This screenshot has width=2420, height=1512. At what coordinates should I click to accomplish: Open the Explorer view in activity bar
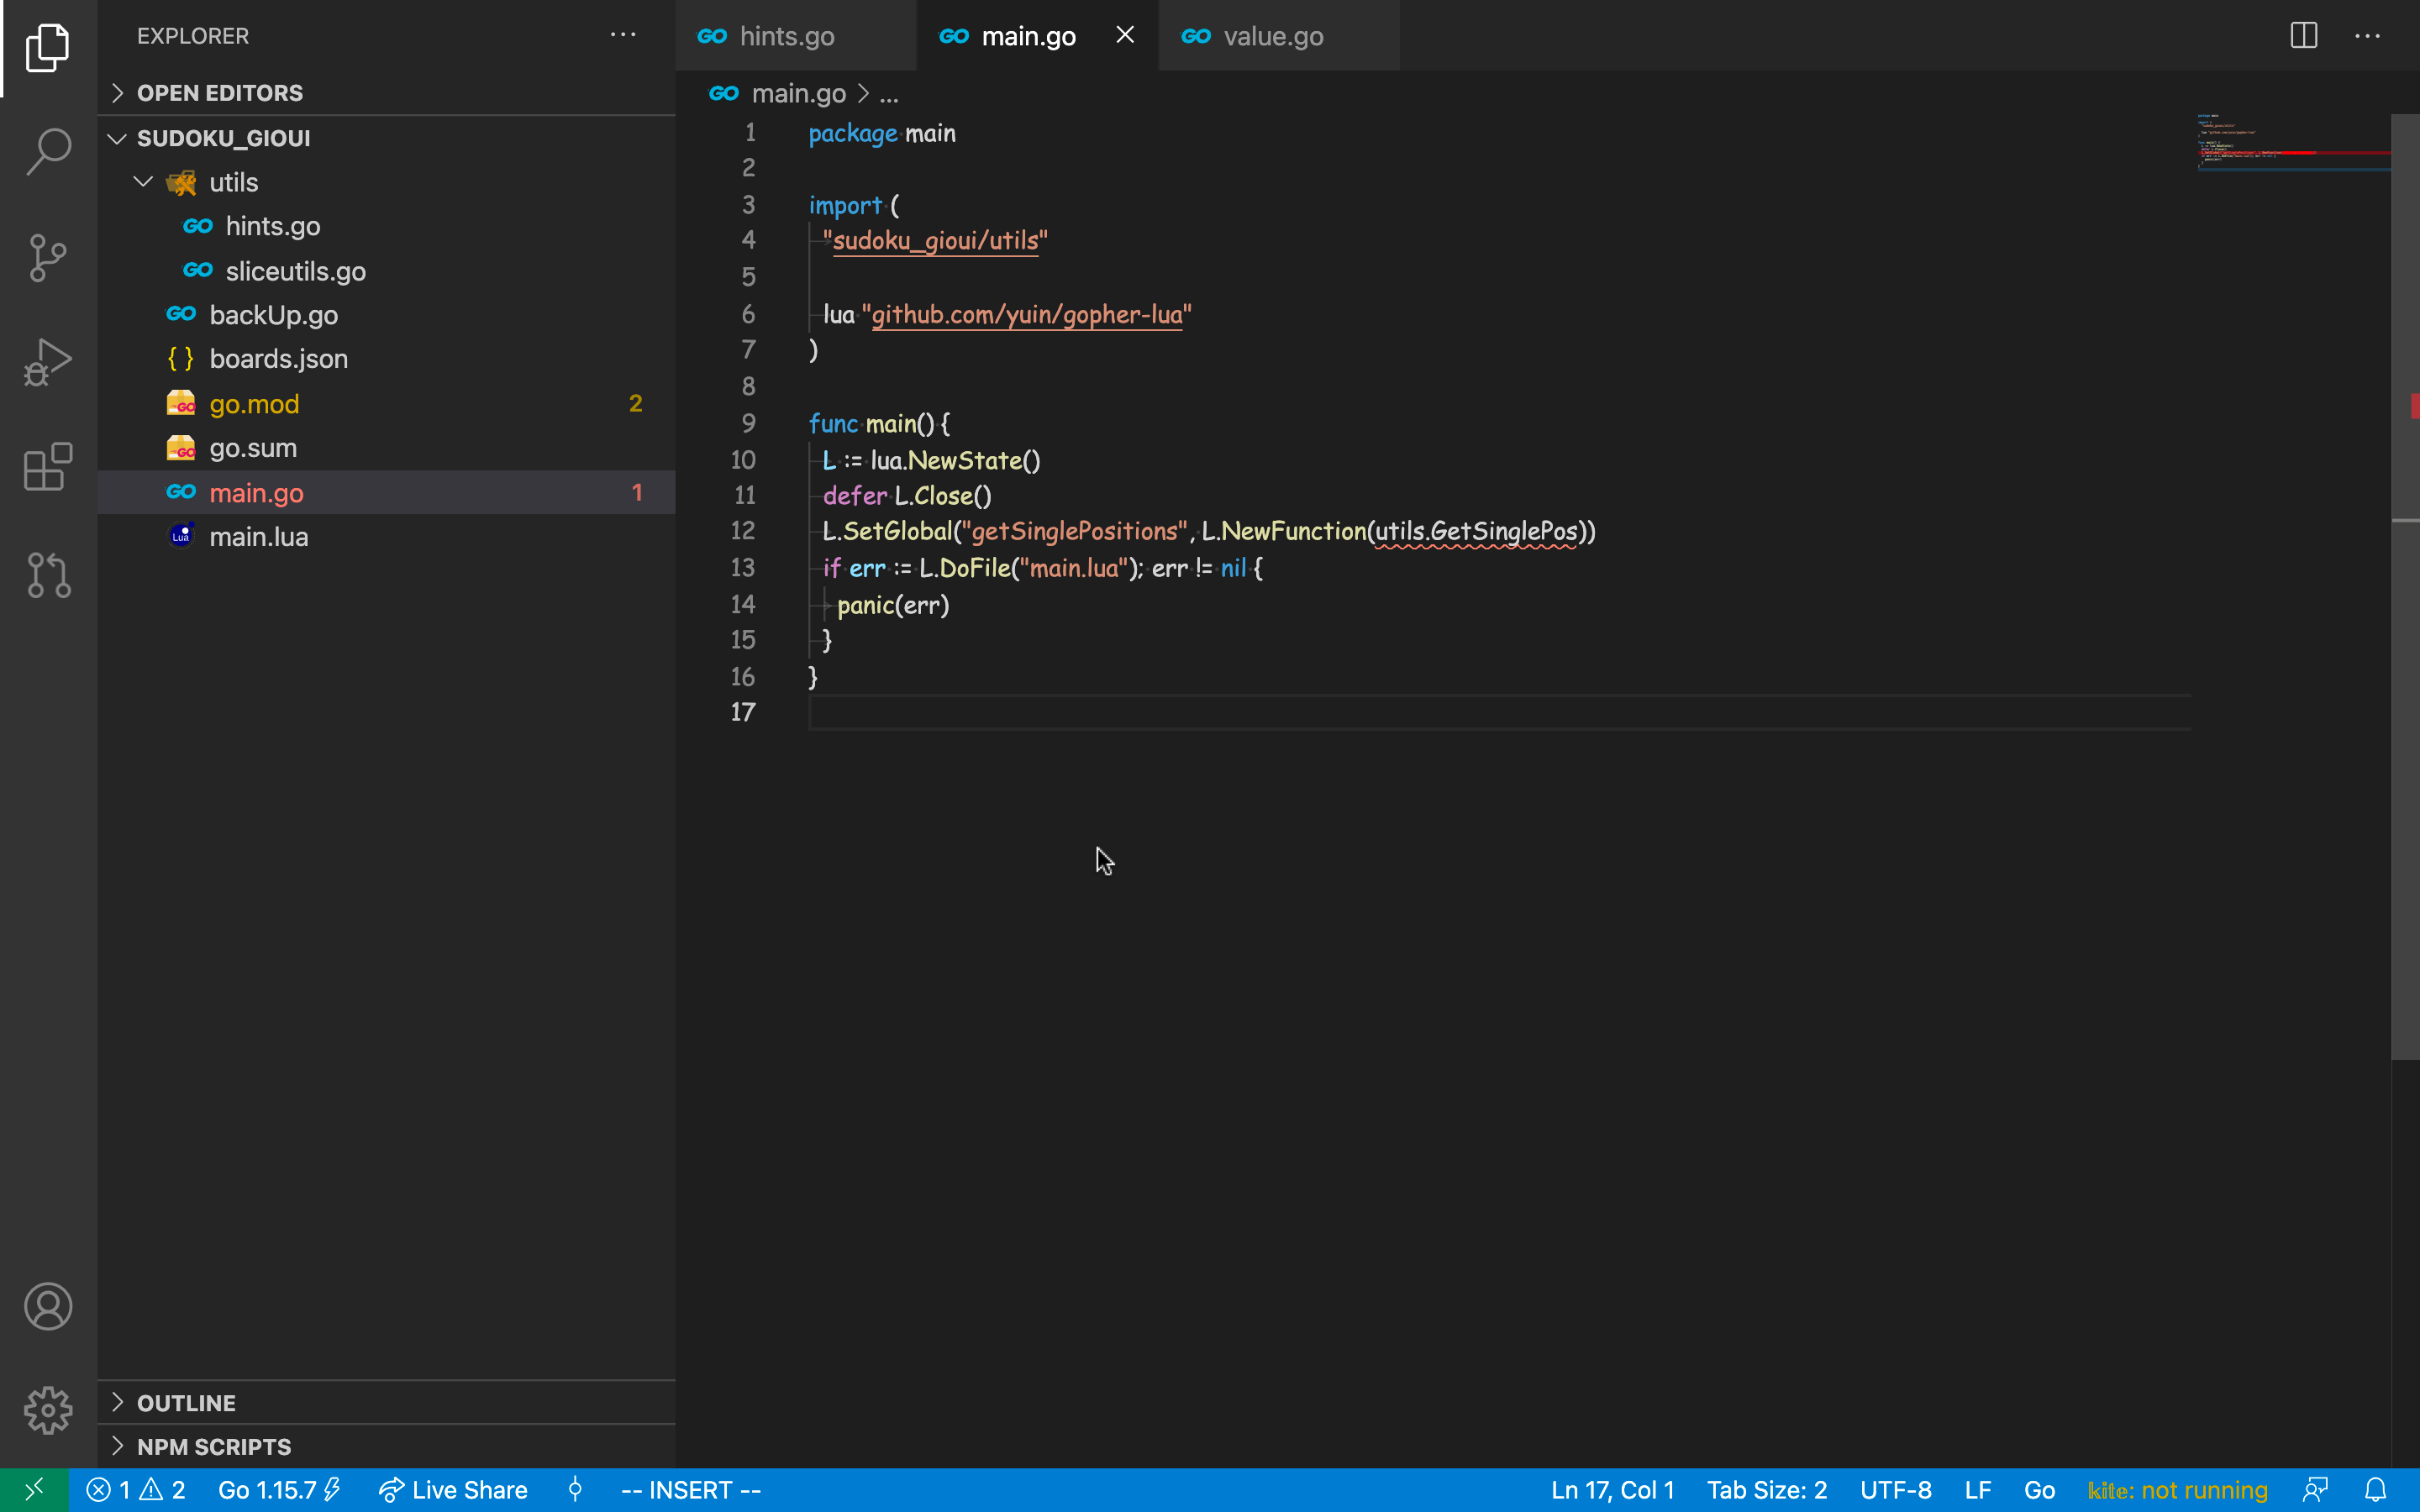[x=48, y=48]
